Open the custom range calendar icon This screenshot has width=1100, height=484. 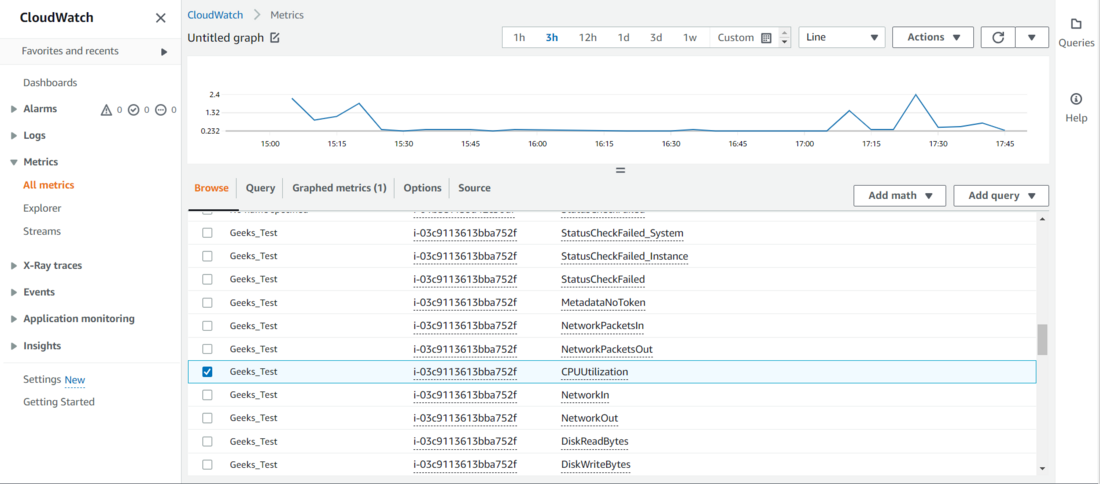(x=766, y=38)
